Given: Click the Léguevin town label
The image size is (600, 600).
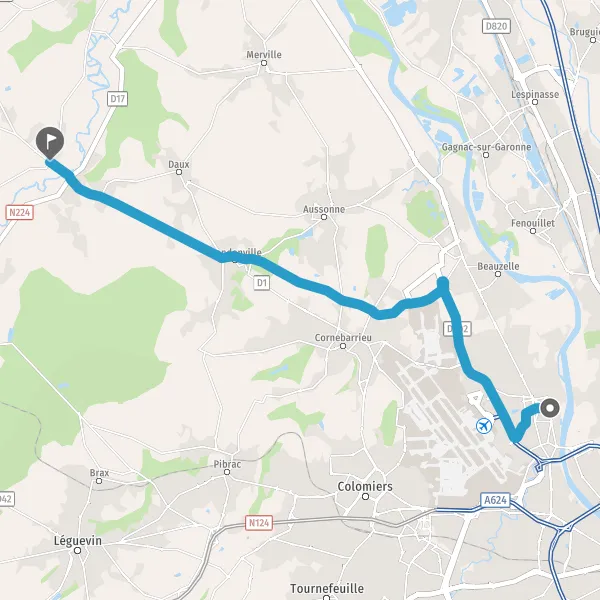Looking at the screenshot, I should coord(78,541).
